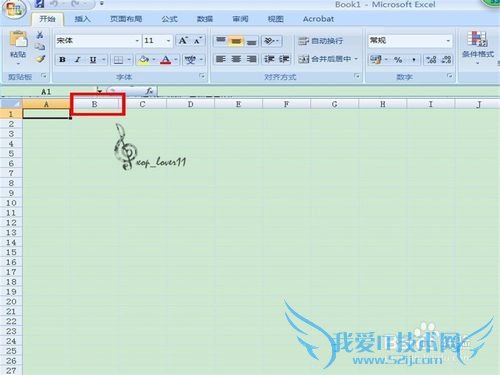Toggle Underline formatting

[x=93, y=60]
